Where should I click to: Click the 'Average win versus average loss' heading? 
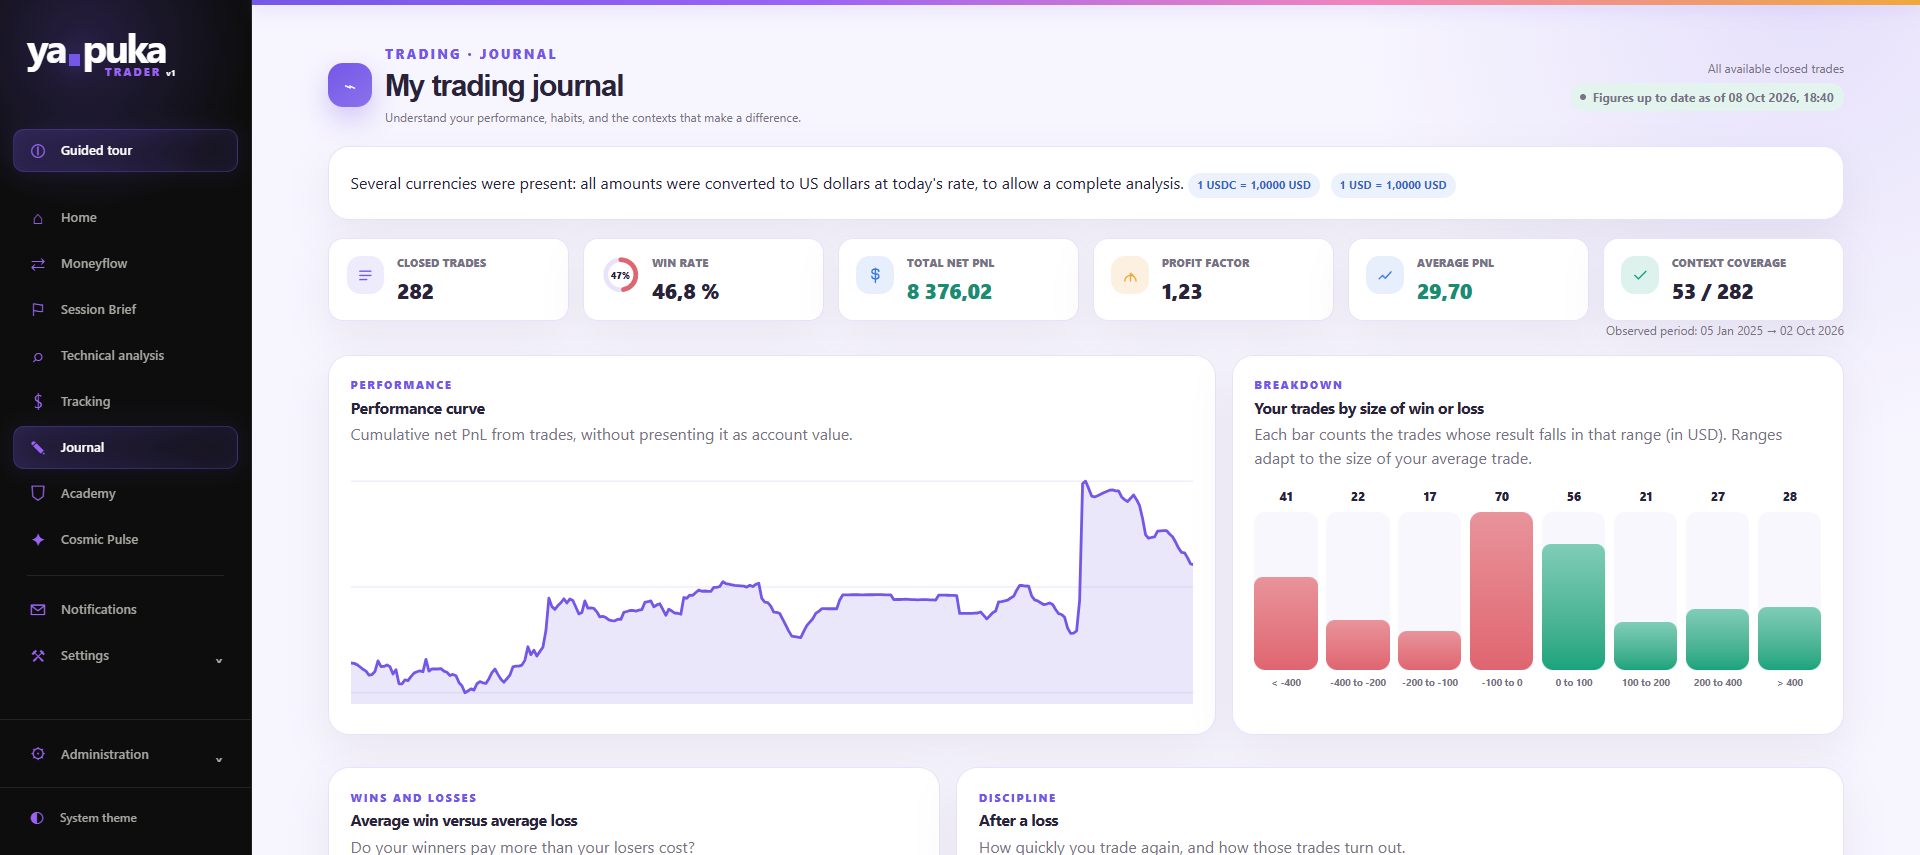[464, 821]
